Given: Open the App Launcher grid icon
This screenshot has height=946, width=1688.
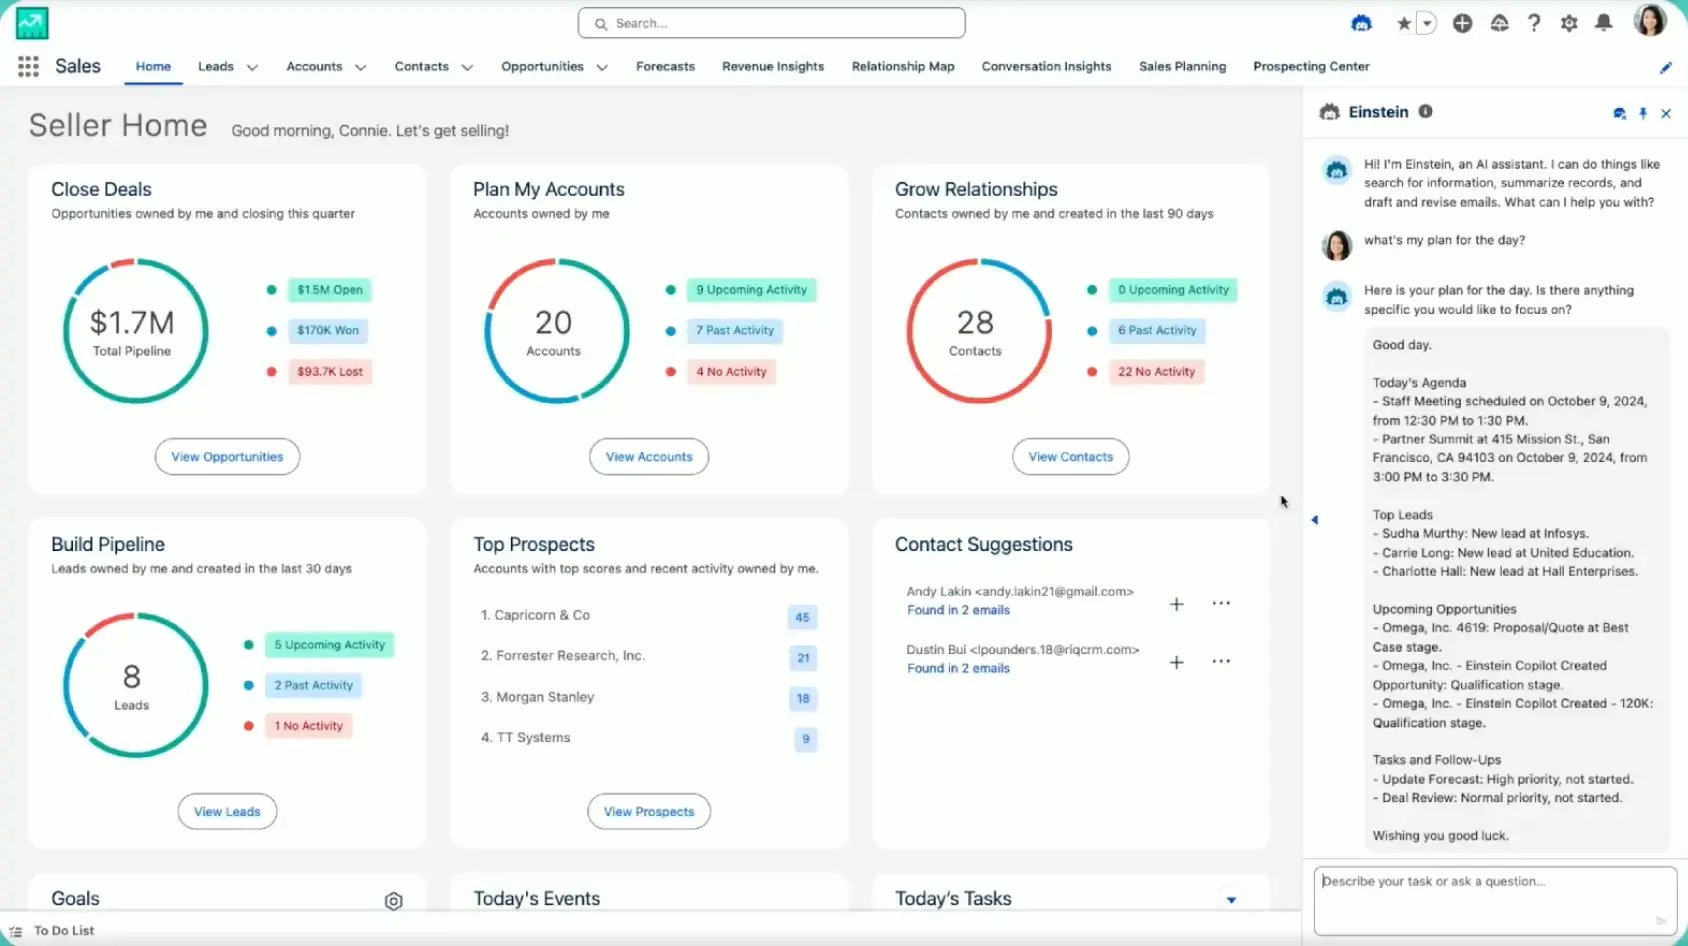Looking at the screenshot, I should coord(28,66).
